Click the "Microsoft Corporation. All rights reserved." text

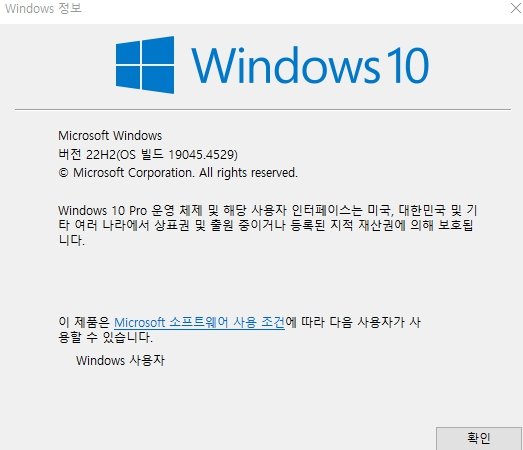tap(185, 173)
